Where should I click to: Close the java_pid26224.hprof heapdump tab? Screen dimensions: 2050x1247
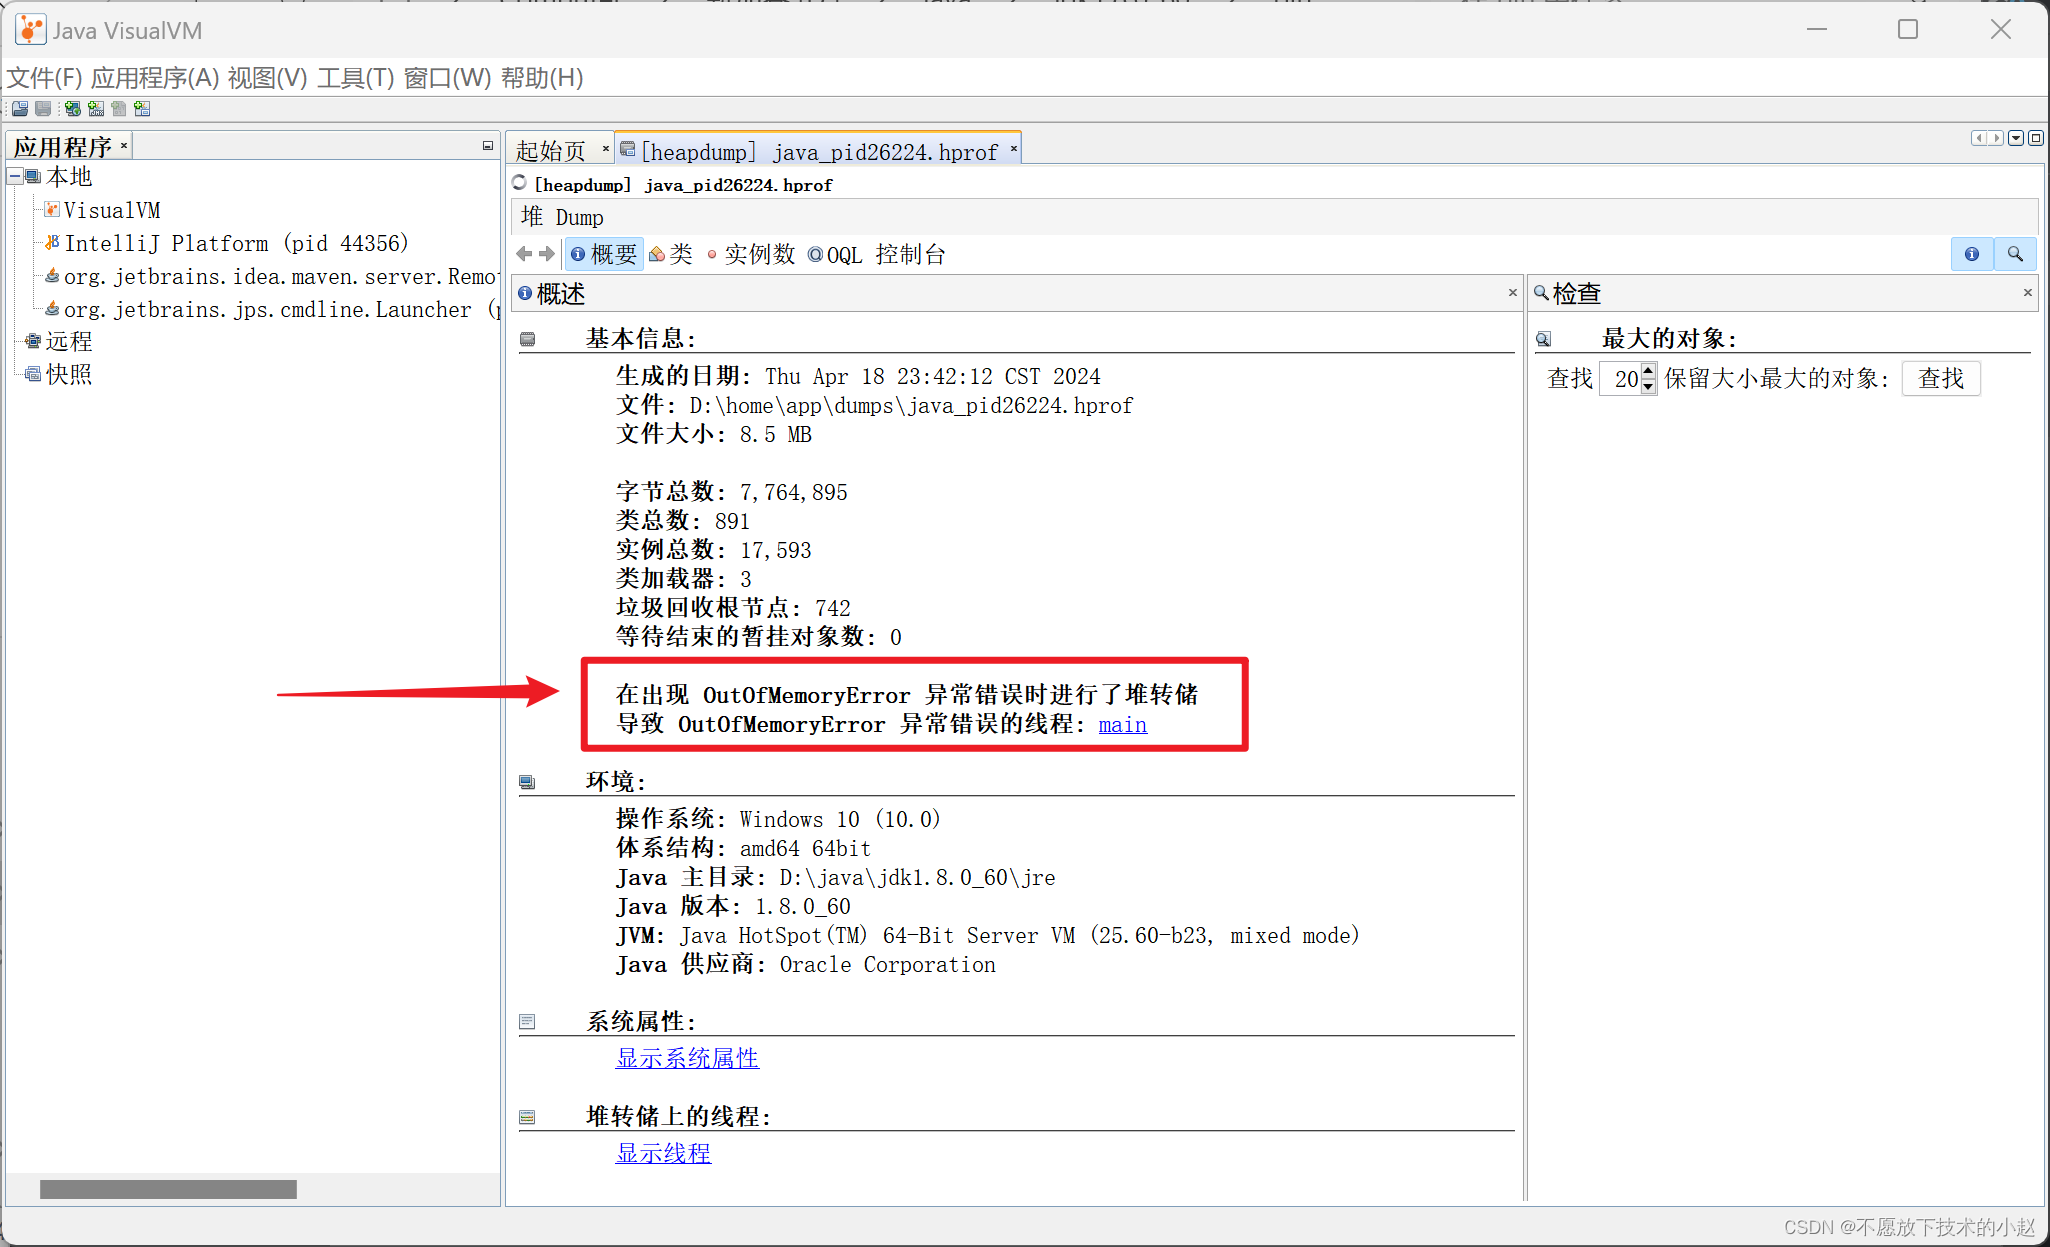coord(1014,149)
